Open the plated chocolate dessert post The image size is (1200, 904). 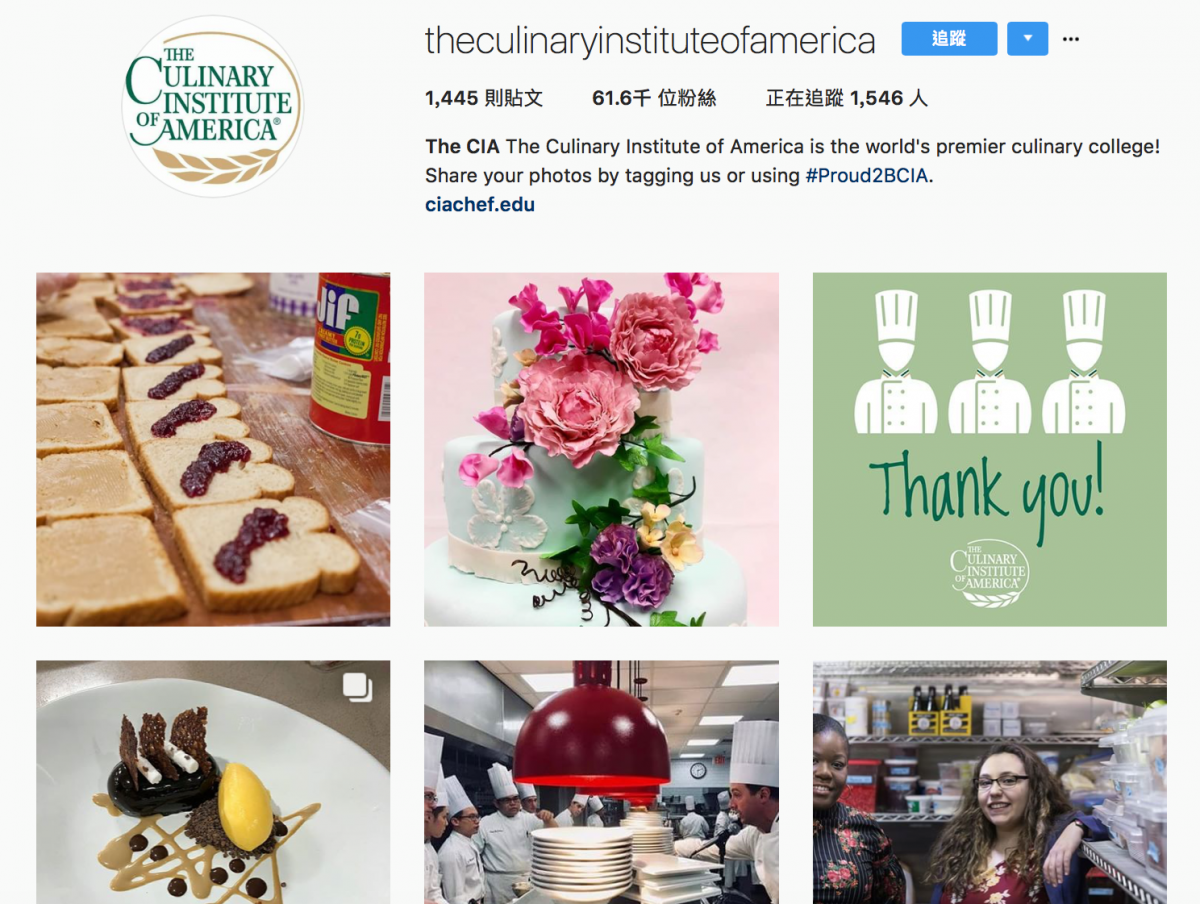coord(213,782)
